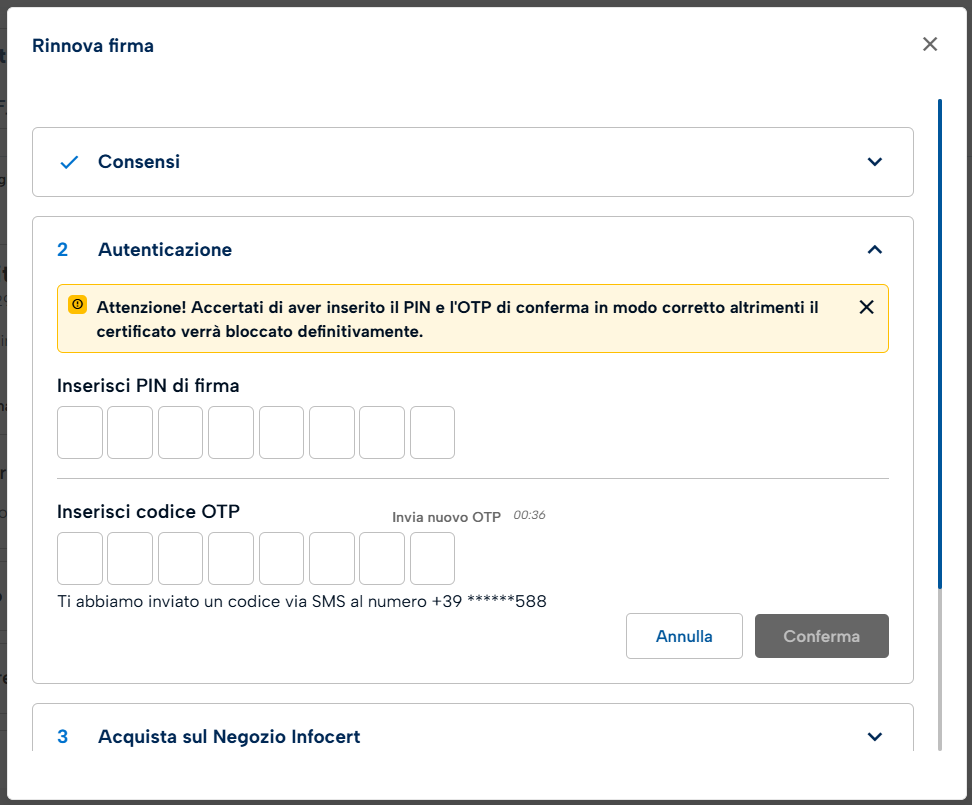
Task: Collapse the Autenticazione section chevron
Action: point(875,250)
